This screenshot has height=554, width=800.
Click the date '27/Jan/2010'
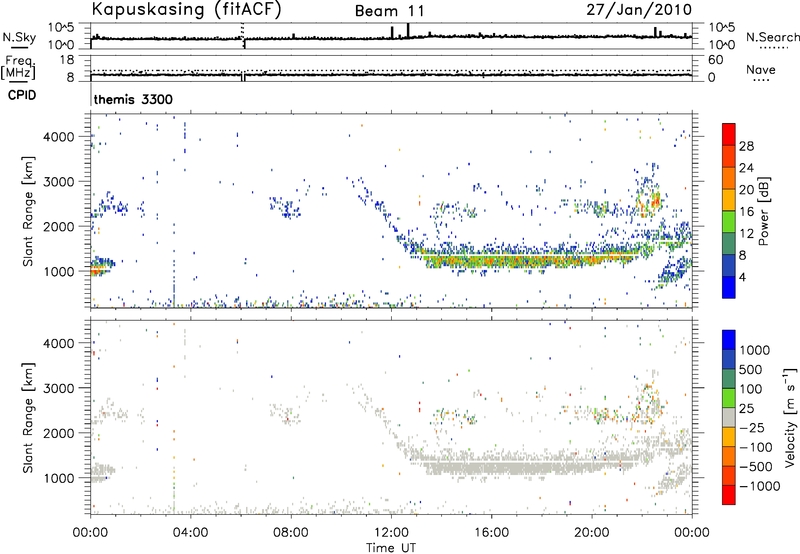(639, 10)
